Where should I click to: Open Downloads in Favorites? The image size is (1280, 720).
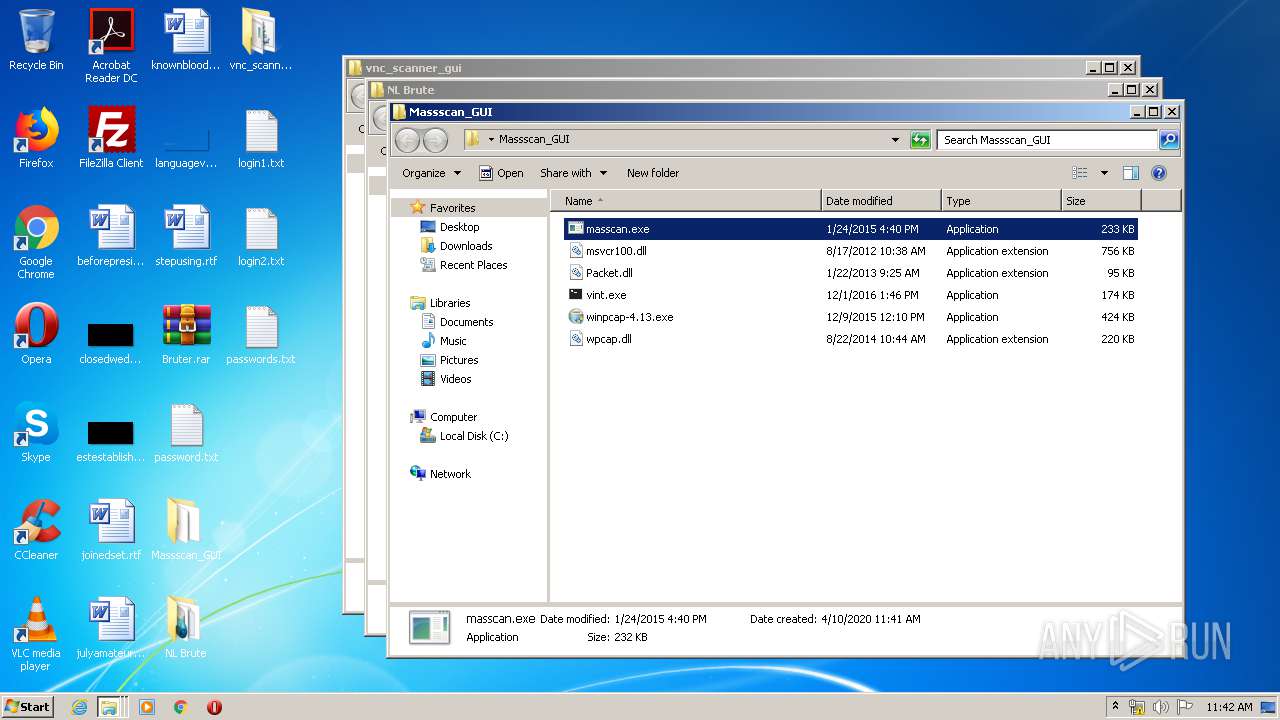pyautogui.click(x=466, y=246)
